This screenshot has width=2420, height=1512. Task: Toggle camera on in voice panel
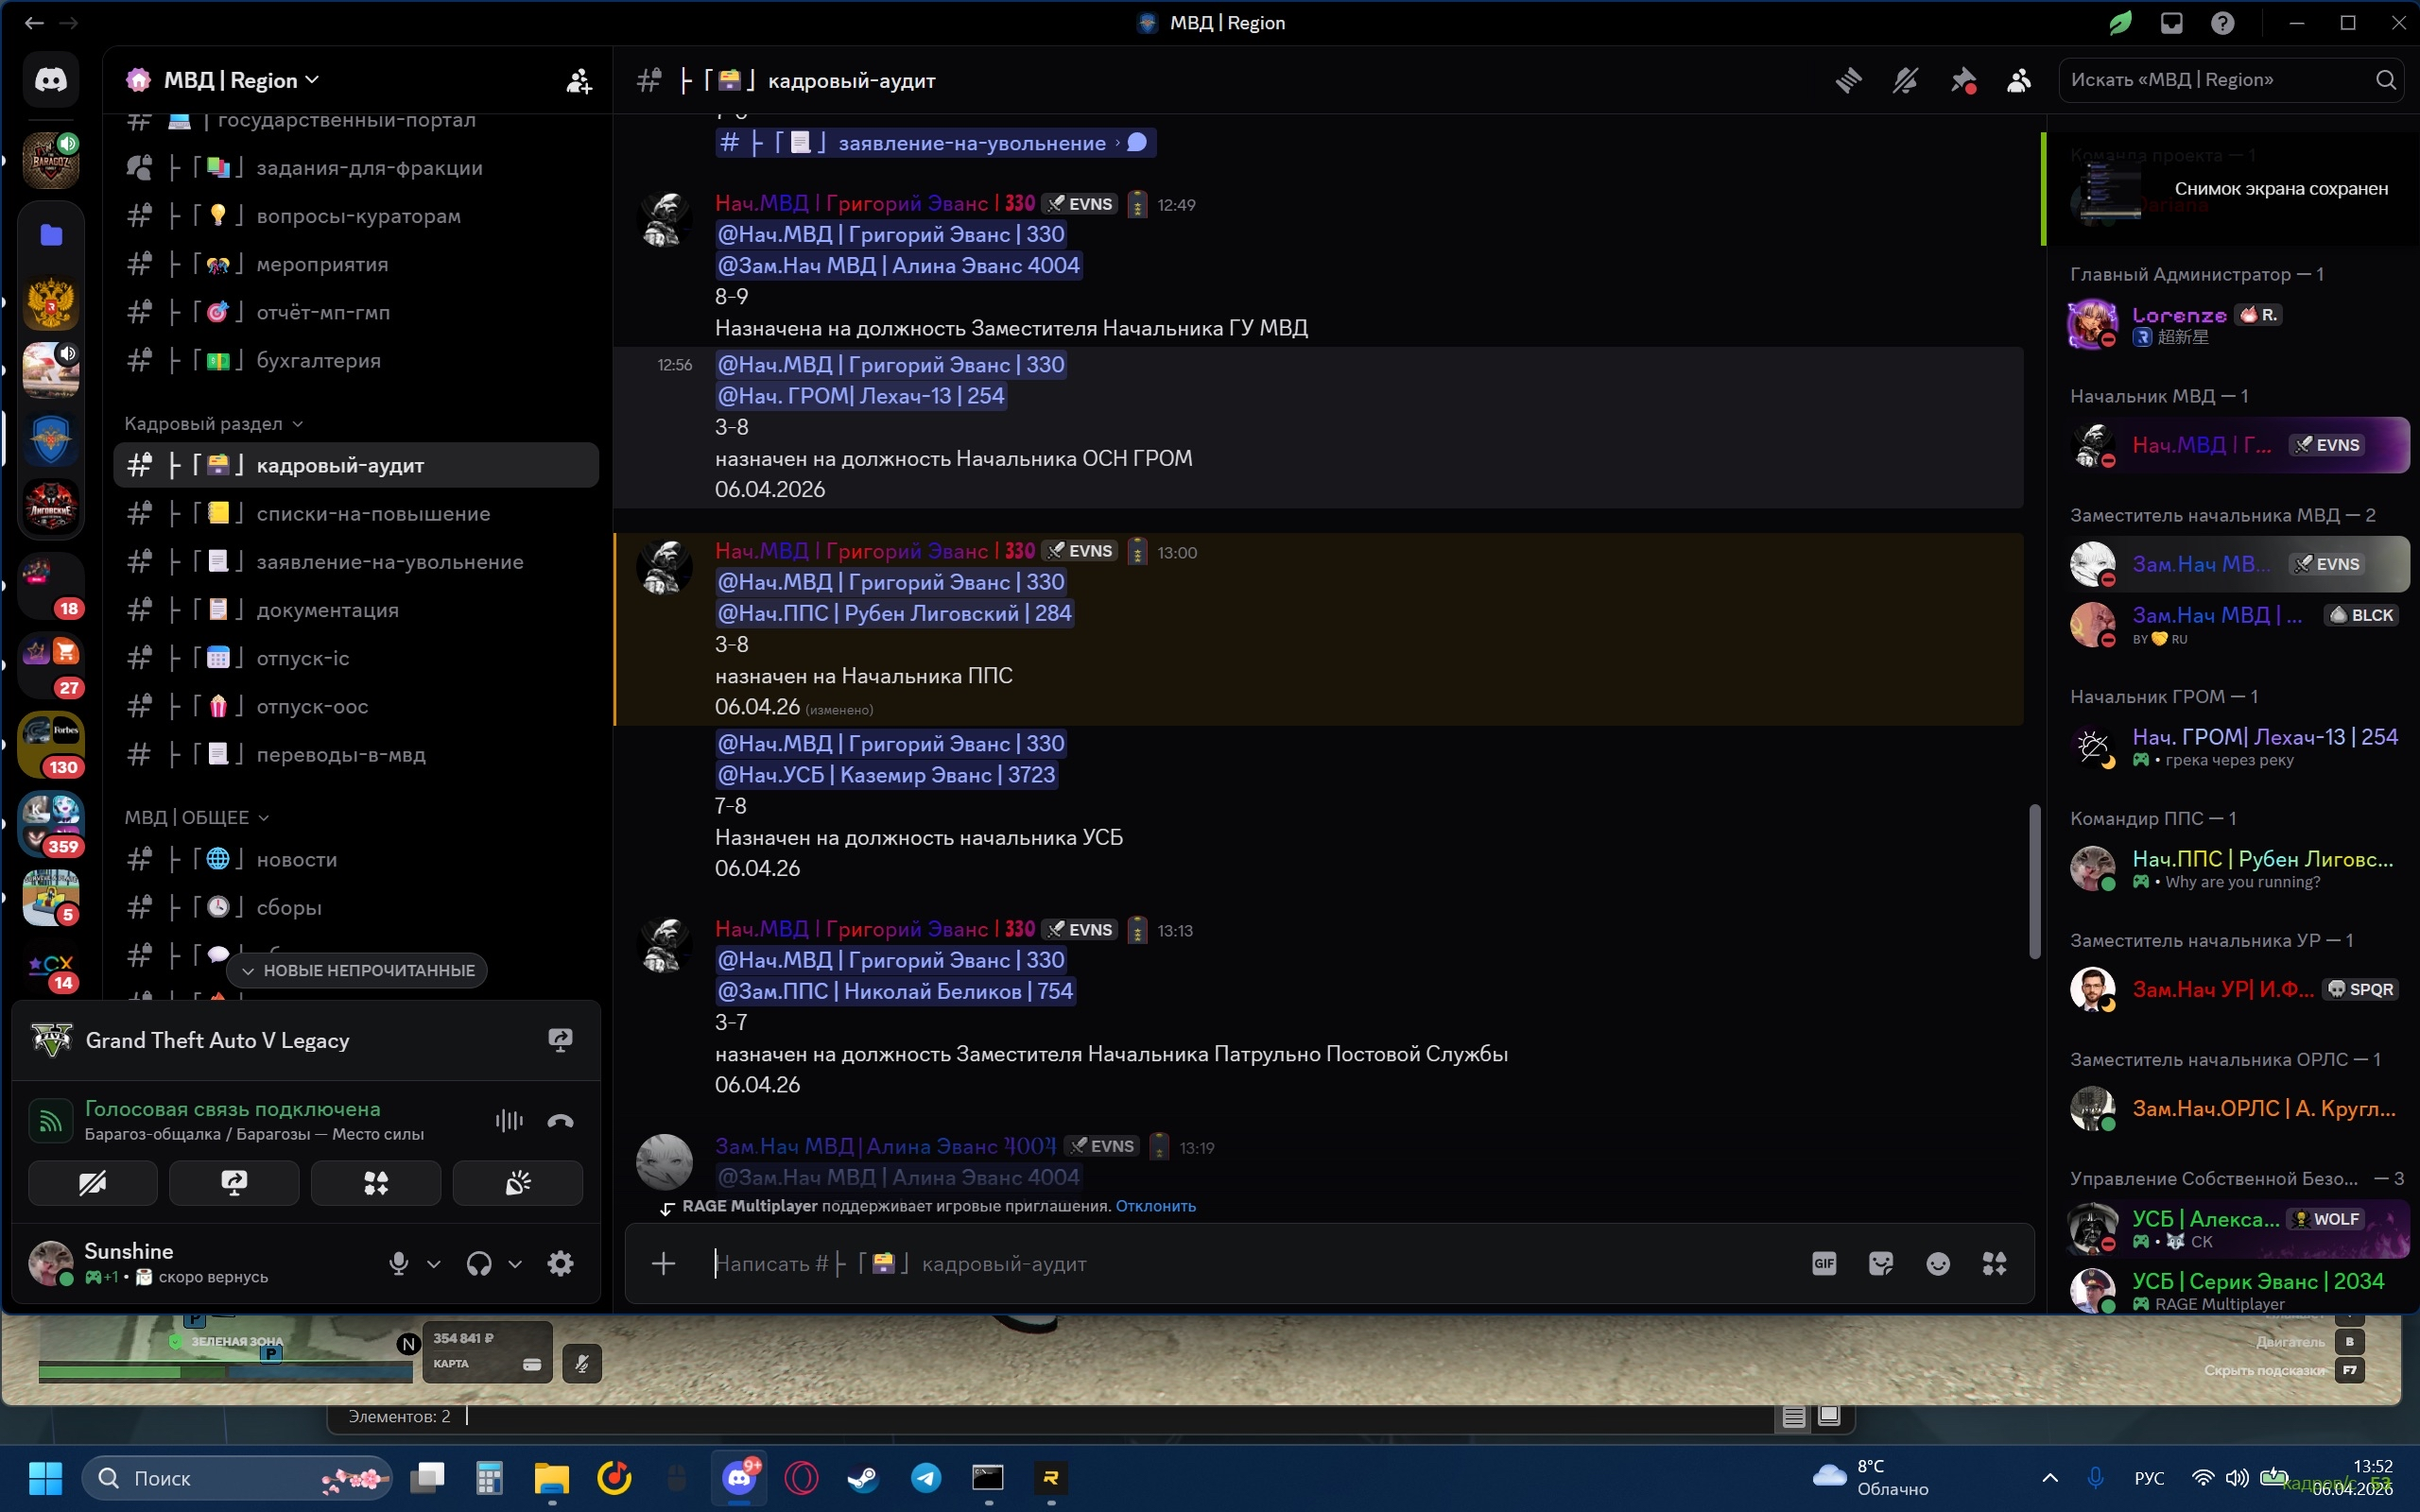click(92, 1184)
